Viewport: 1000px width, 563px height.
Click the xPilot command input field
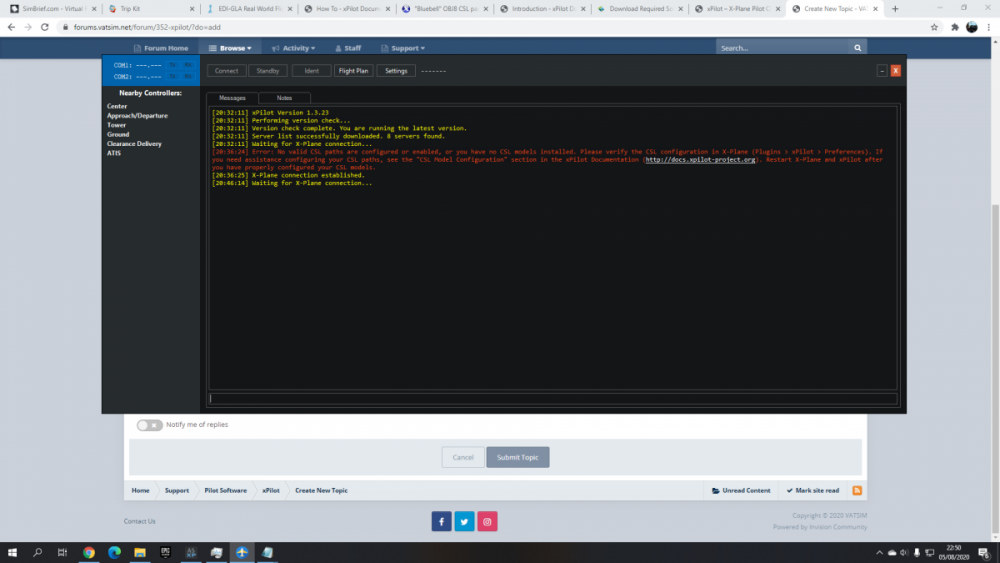552,399
